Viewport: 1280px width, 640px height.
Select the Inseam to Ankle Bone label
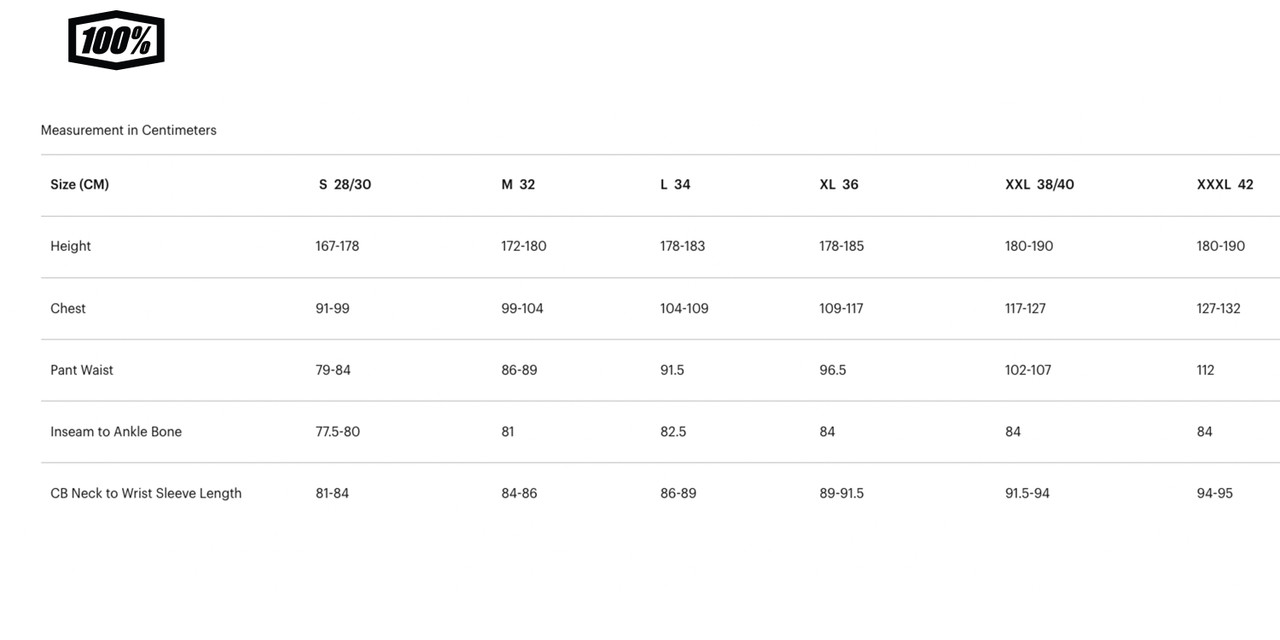(x=116, y=432)
